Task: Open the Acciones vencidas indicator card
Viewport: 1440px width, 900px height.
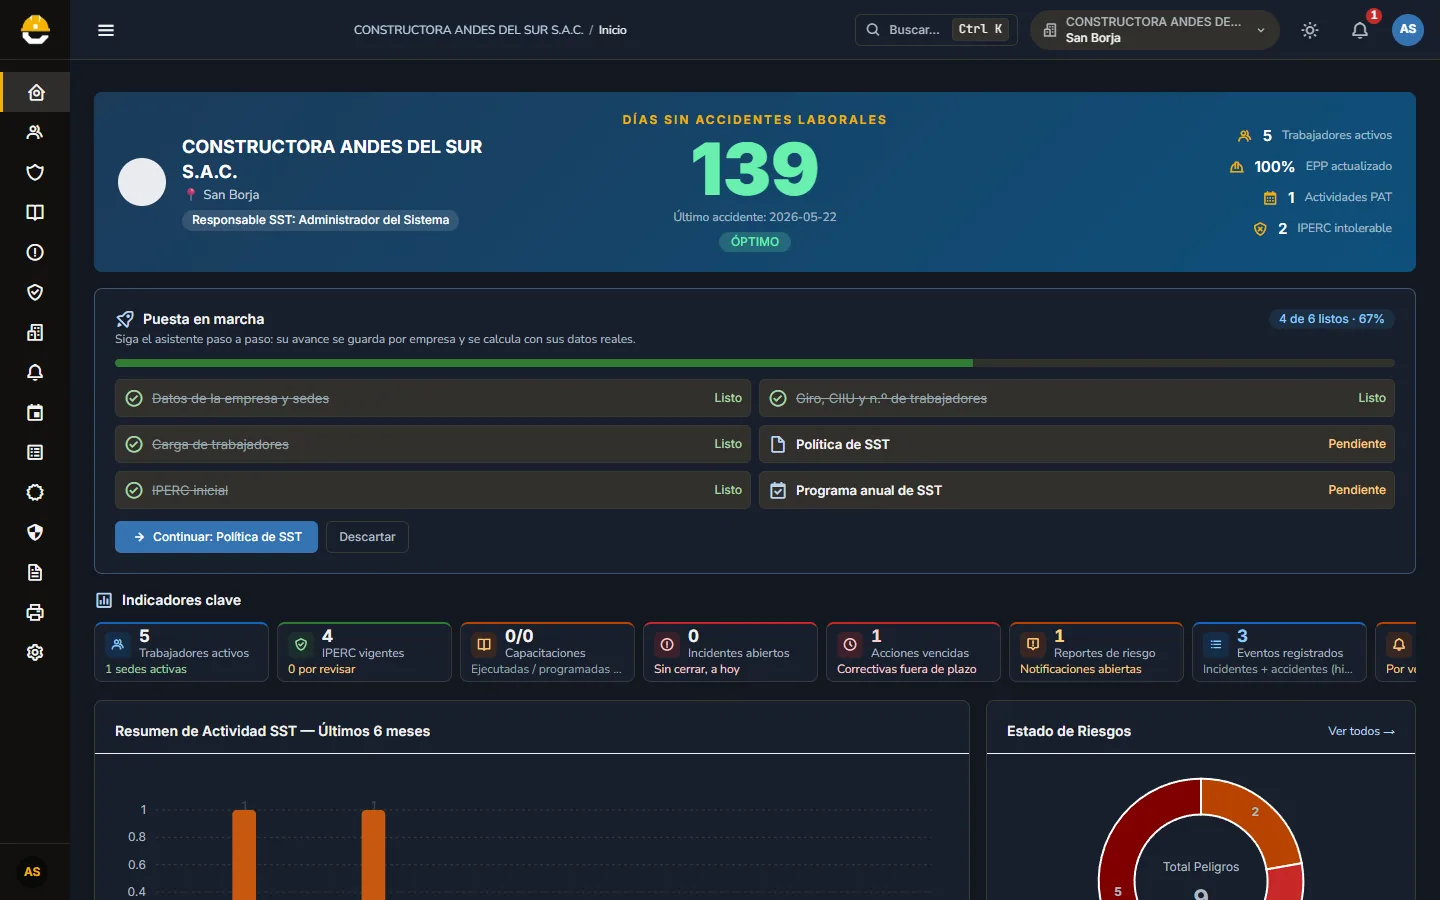Action: coord(913,652)
